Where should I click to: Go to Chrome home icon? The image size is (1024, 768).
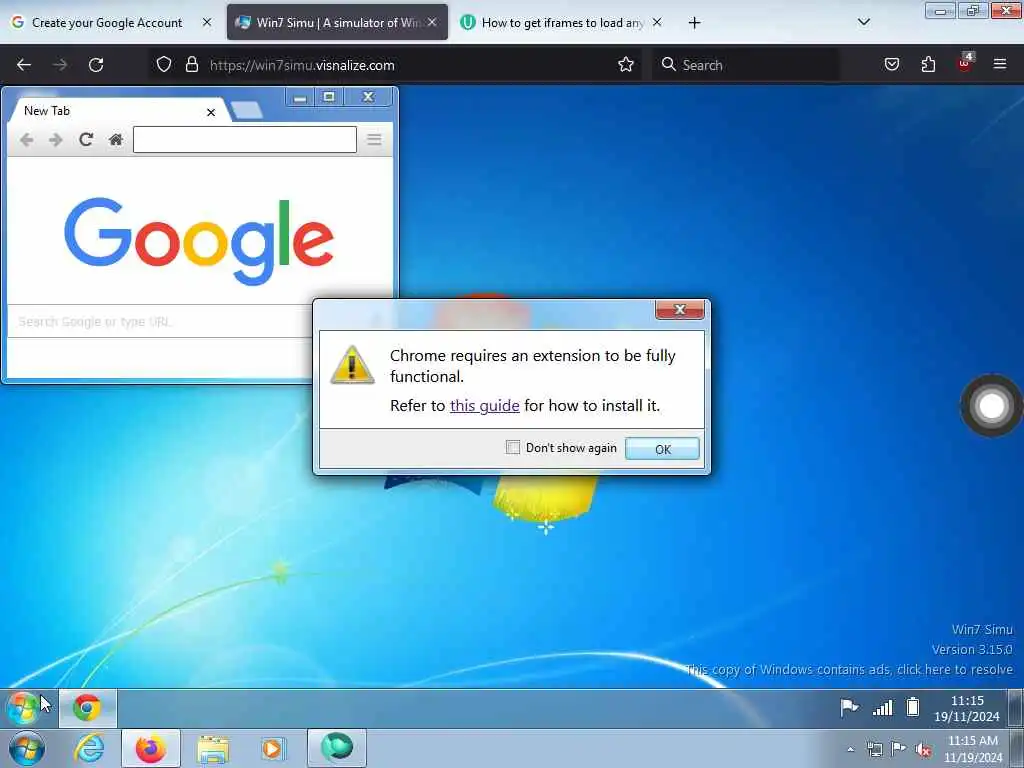[x=116, y=140]
